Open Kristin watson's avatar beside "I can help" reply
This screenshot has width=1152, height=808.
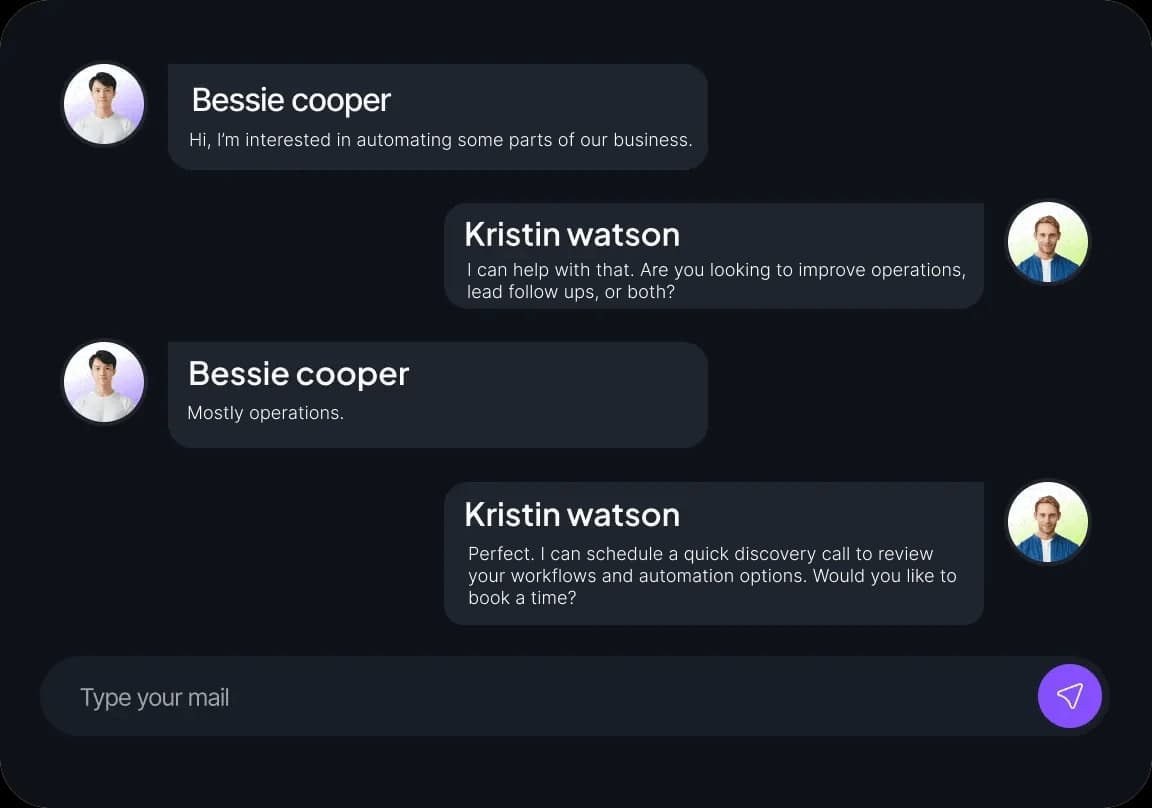(1047, 243)
